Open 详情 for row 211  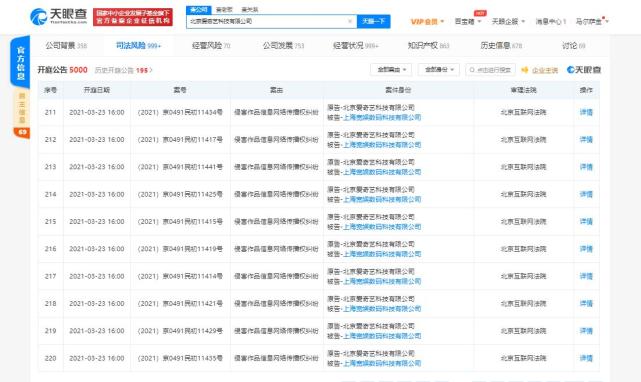coord(586,112)
